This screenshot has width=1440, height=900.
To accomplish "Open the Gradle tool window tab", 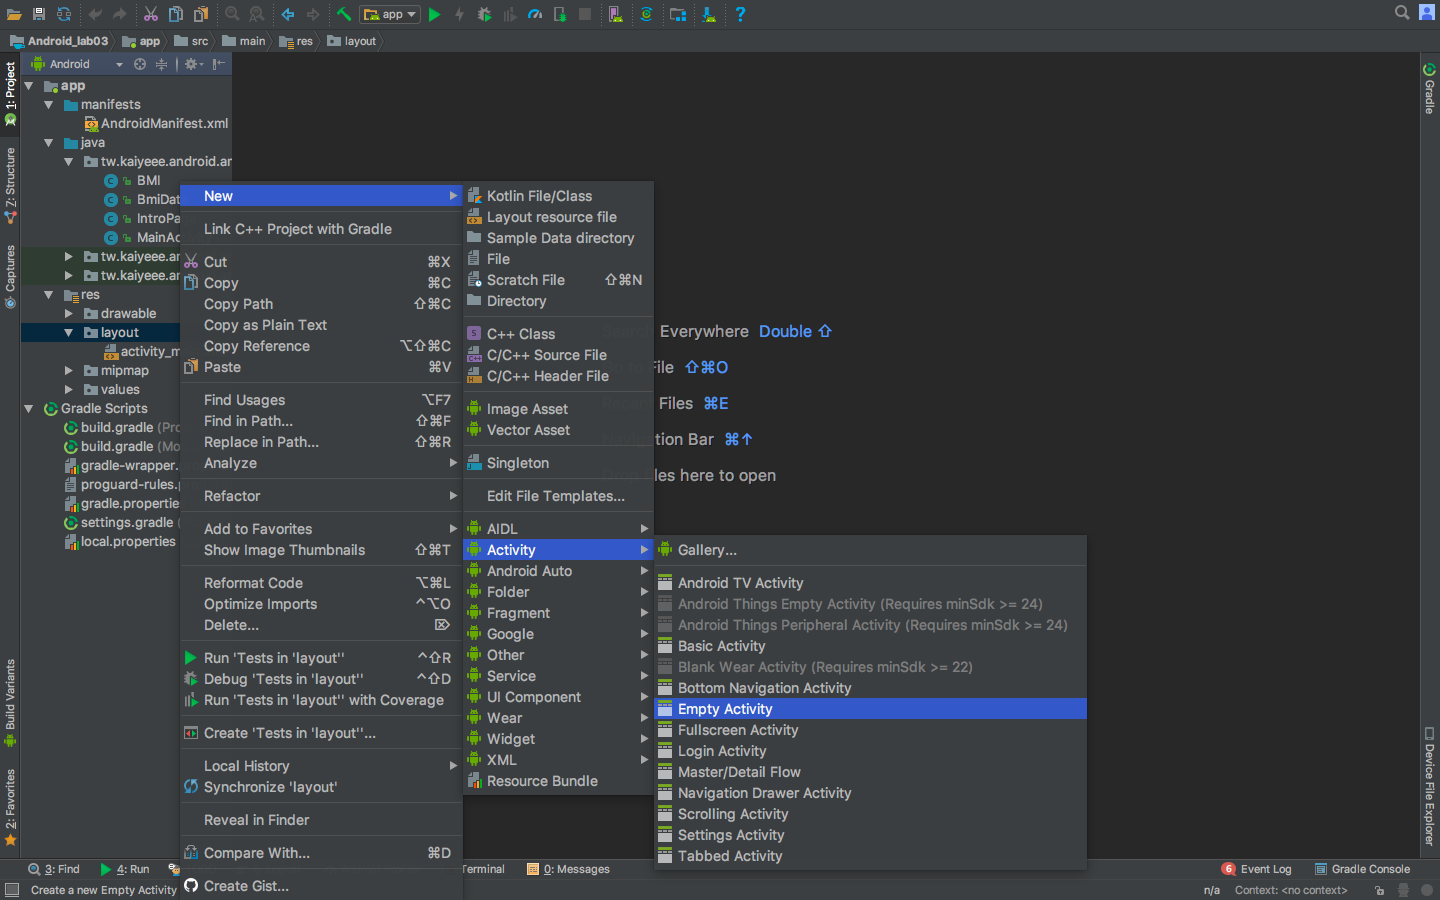I will coord(1430,89).
